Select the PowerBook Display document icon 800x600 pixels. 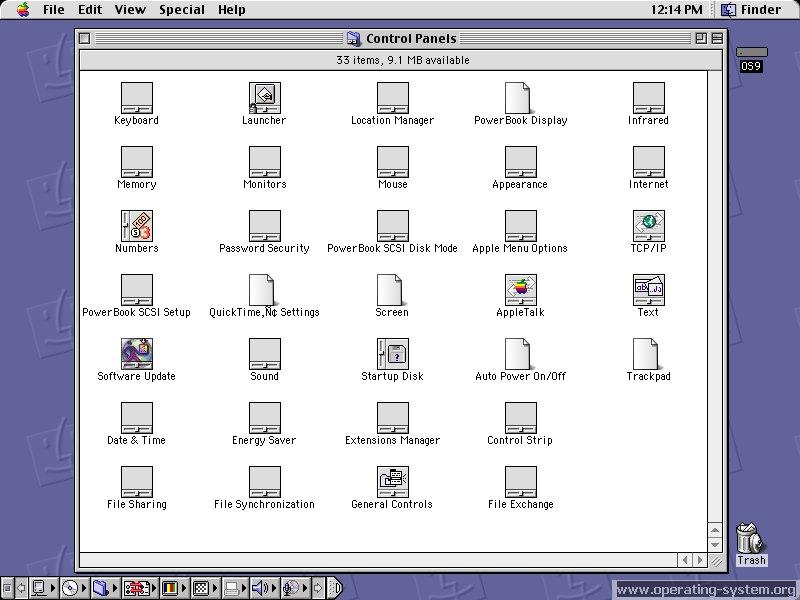click(518, 98)
